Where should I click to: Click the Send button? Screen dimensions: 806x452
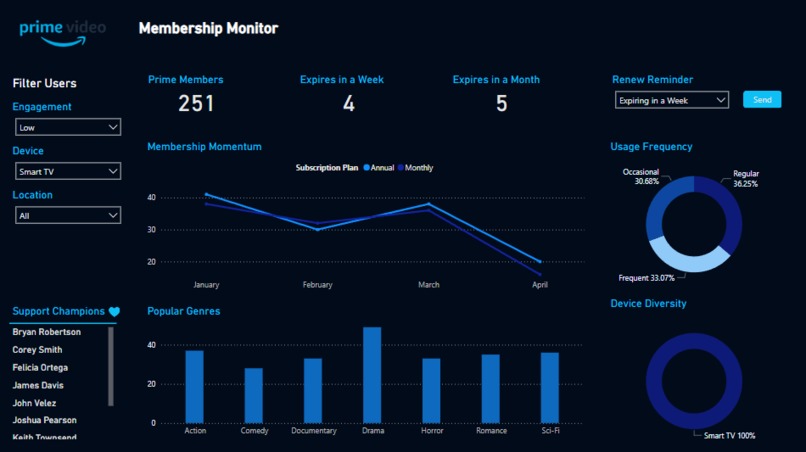pyautogui.click(x=762, y=100)
